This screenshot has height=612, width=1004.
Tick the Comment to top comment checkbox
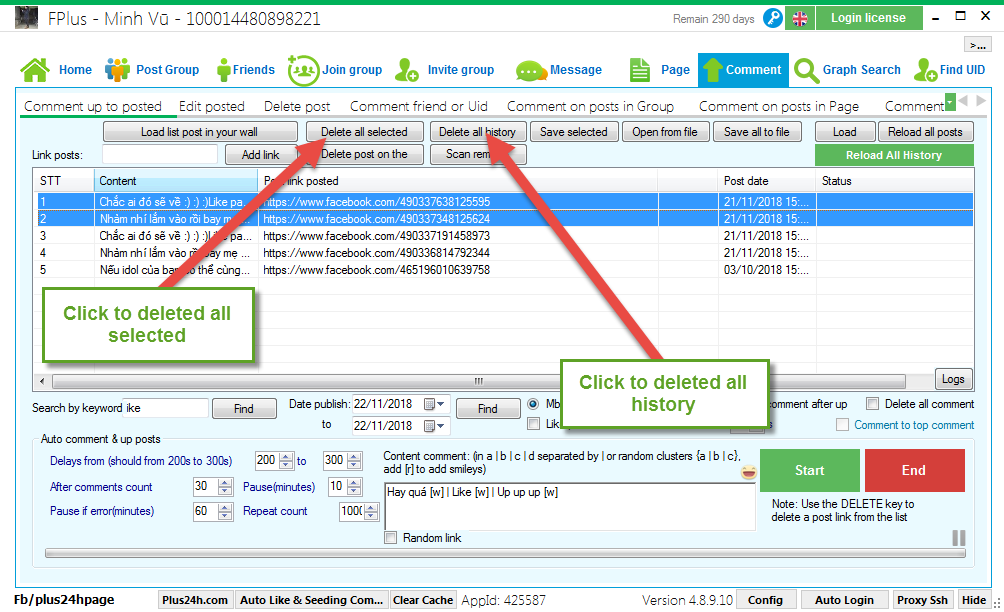coord(843,425)
